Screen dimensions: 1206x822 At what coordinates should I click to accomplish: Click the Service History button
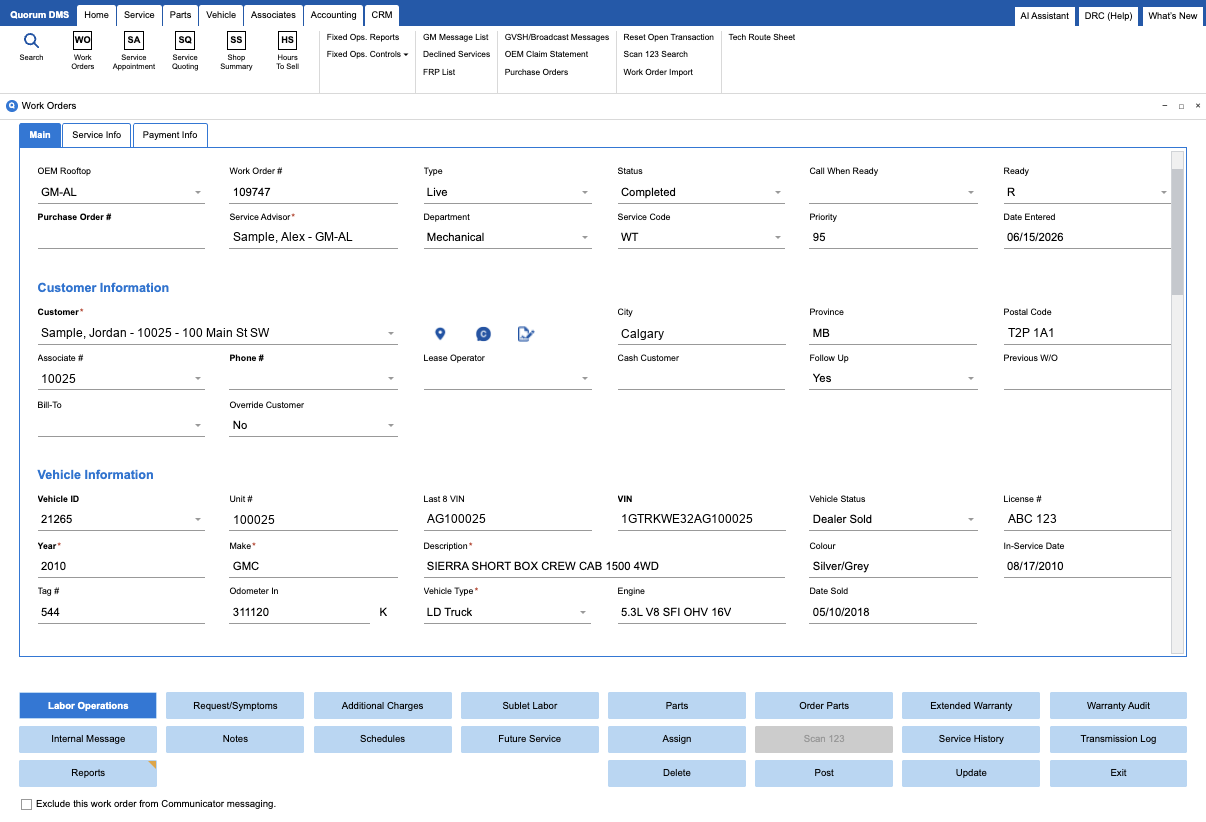(971, 739)
